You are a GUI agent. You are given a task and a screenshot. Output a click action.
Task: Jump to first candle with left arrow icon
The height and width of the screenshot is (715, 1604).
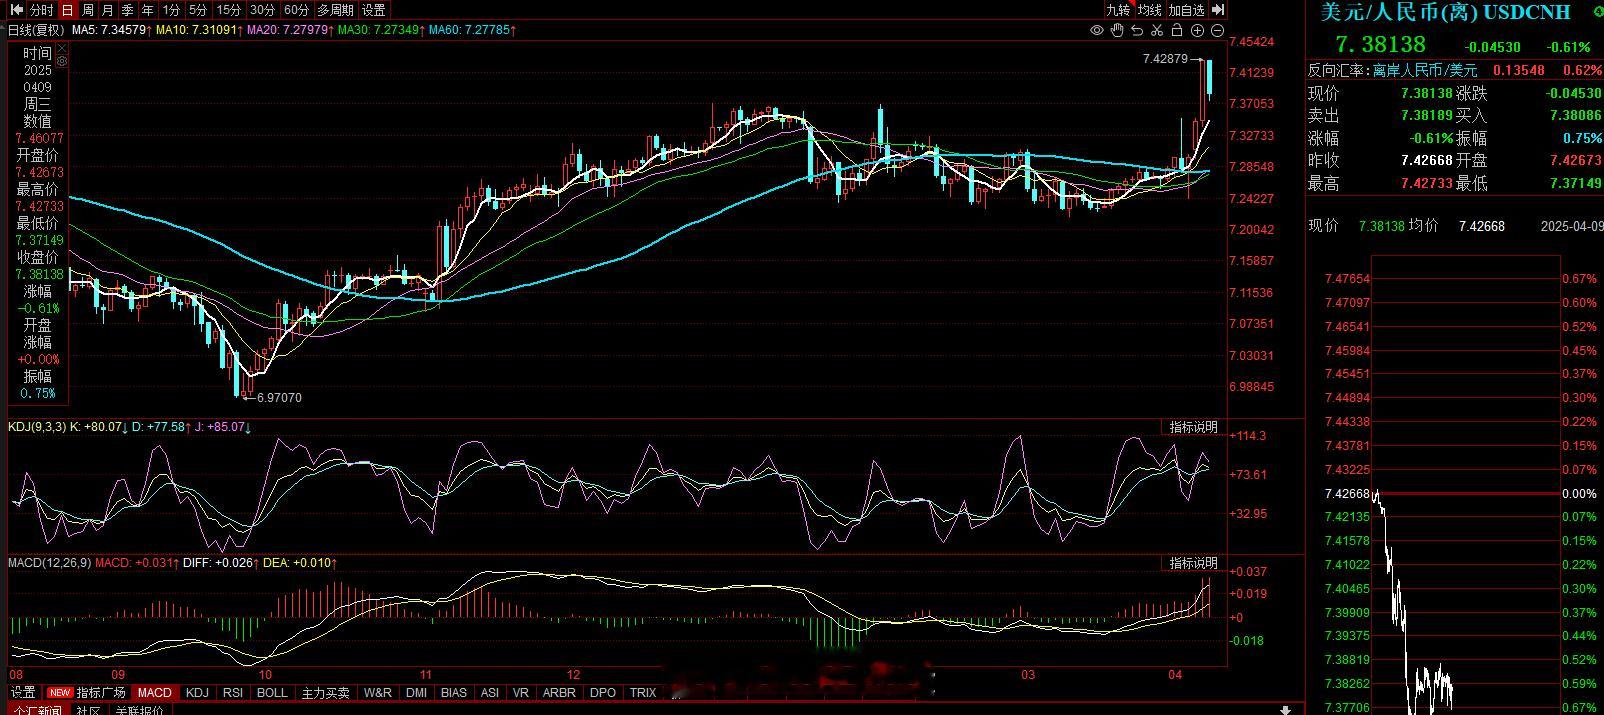point(16,10)
